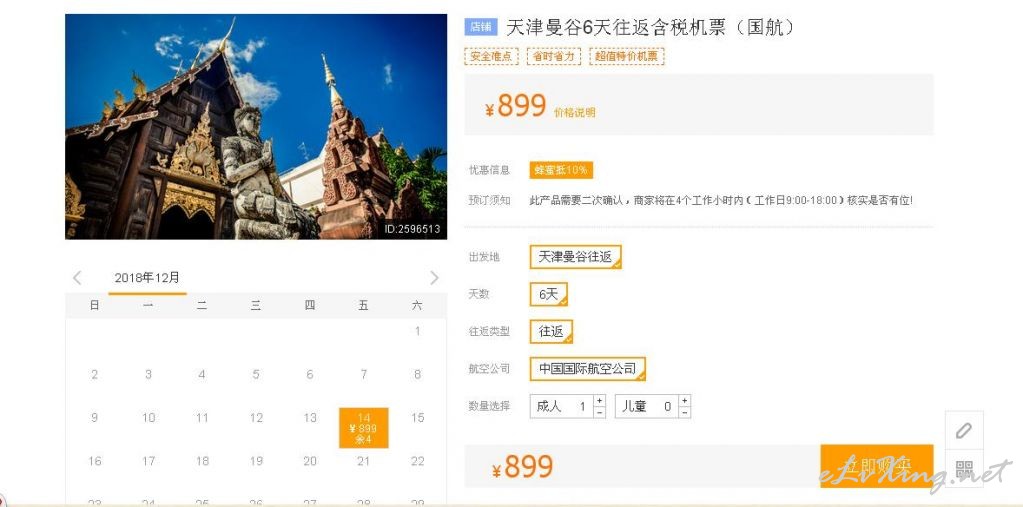Click calendar date 13
The width and height of the screenshot is (1023, 507).
click(x=310, y=418)
